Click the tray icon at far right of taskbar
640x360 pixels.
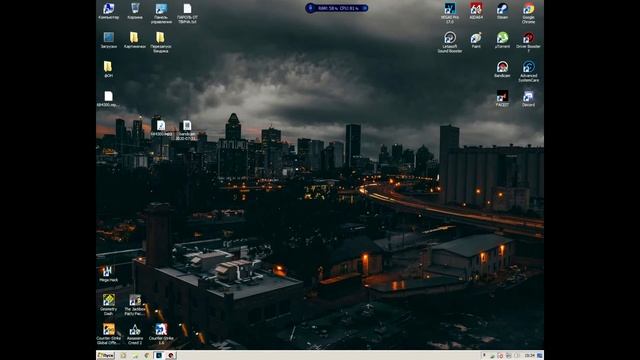tap(540, 356)
